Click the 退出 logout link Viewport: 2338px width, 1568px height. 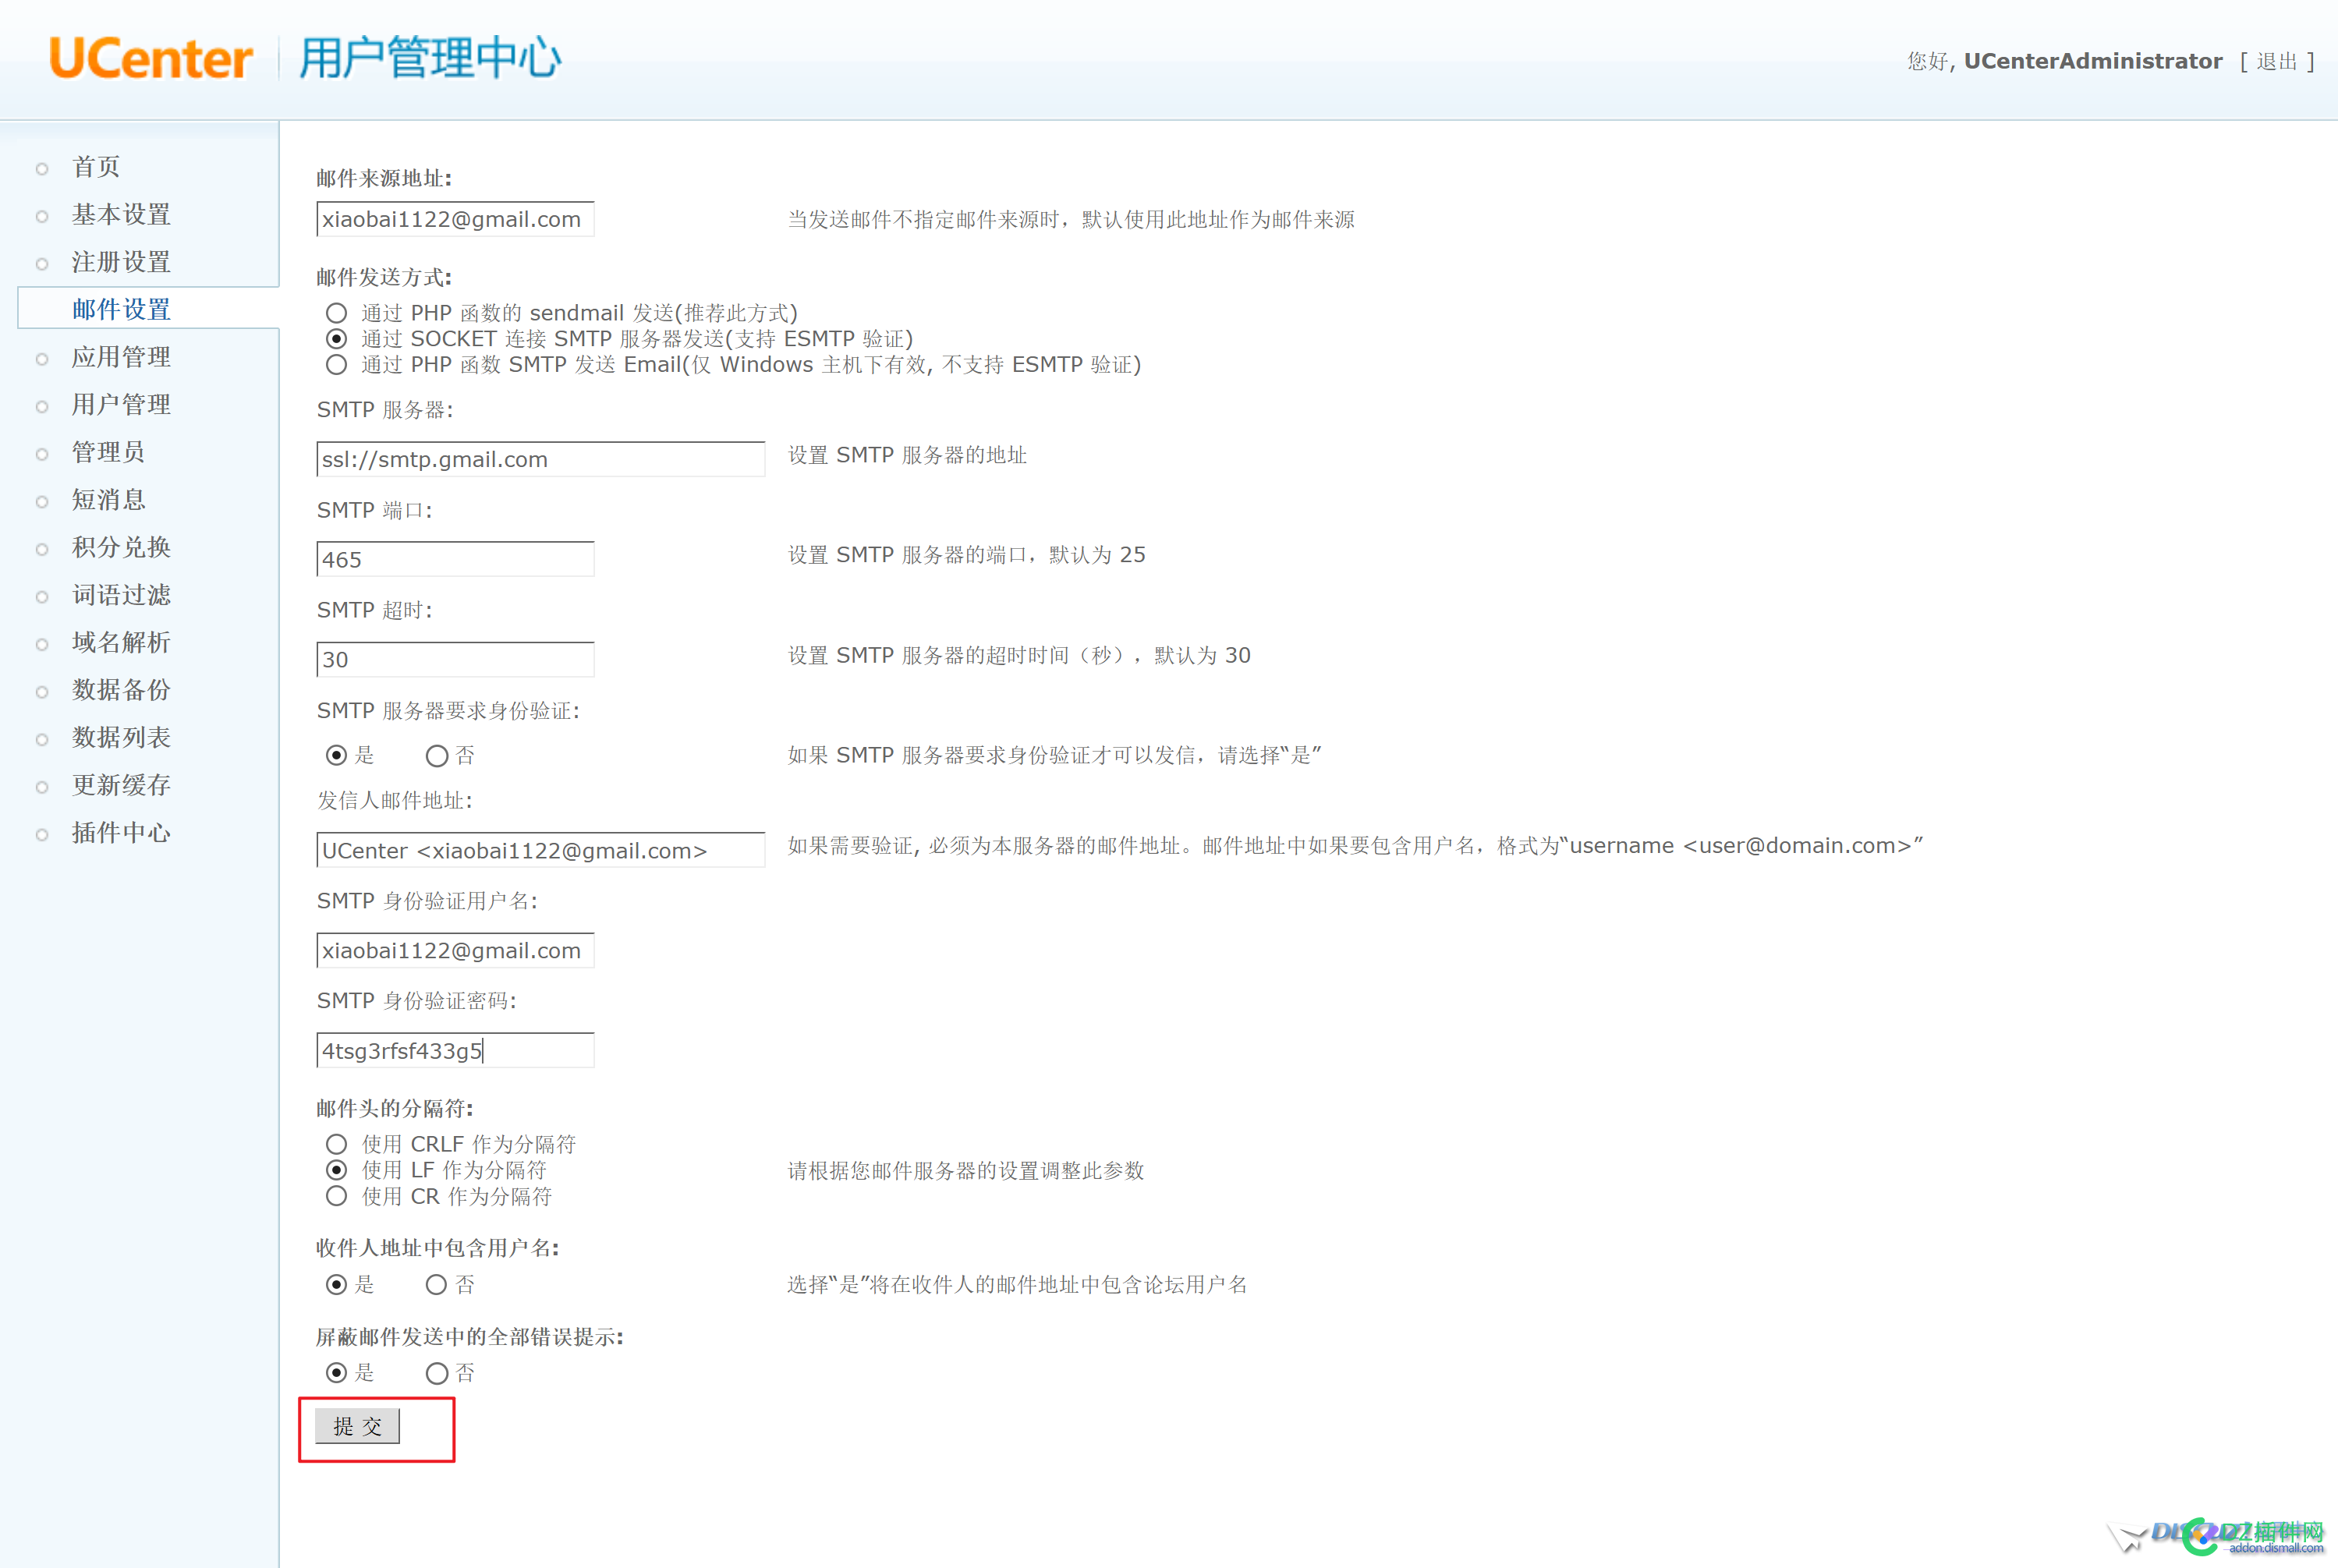click(x=2277, y=62)
